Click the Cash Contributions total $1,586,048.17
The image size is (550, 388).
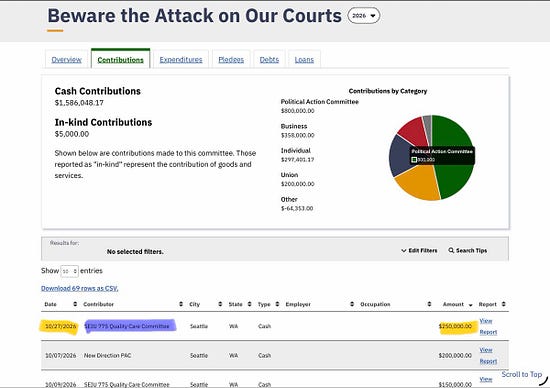click(x=79, y=103)
